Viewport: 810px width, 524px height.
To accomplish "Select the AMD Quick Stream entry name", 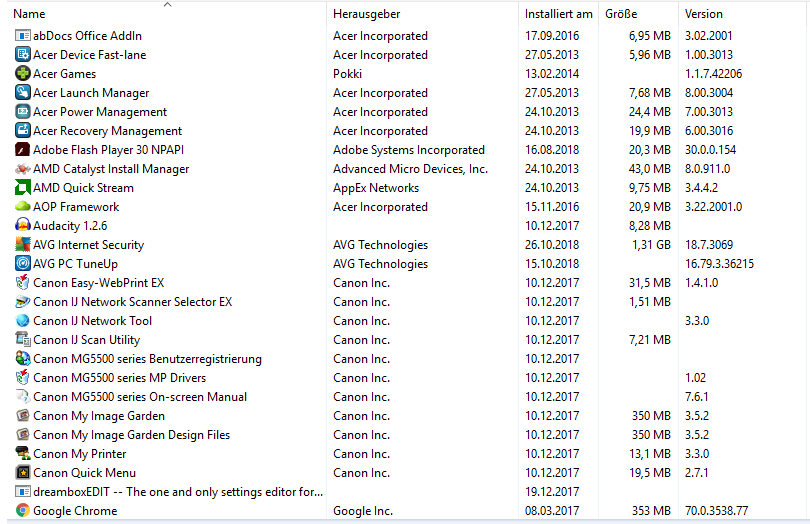I will click(83, 188).
